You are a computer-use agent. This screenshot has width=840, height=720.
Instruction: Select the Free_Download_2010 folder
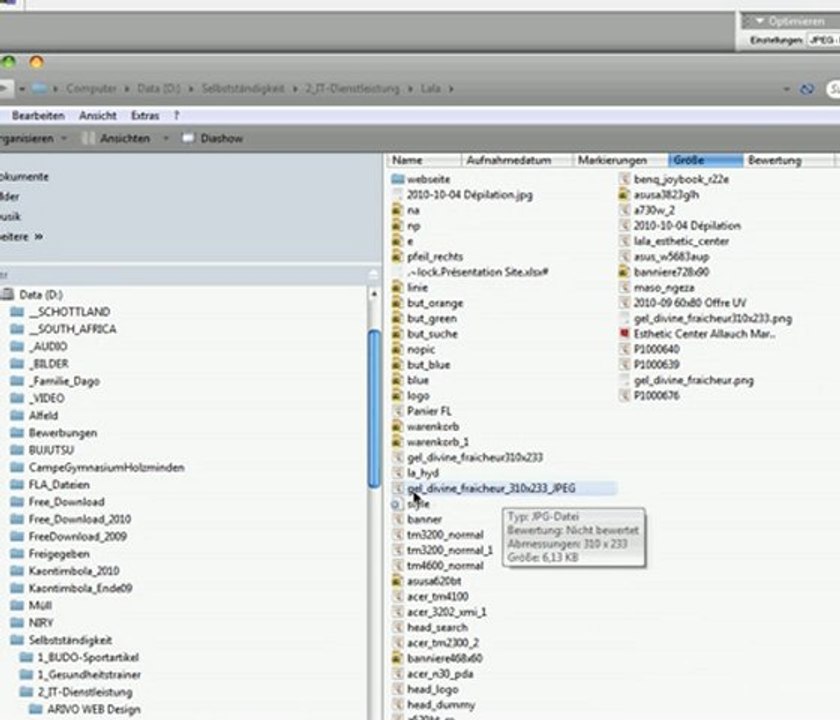(80, 519)
